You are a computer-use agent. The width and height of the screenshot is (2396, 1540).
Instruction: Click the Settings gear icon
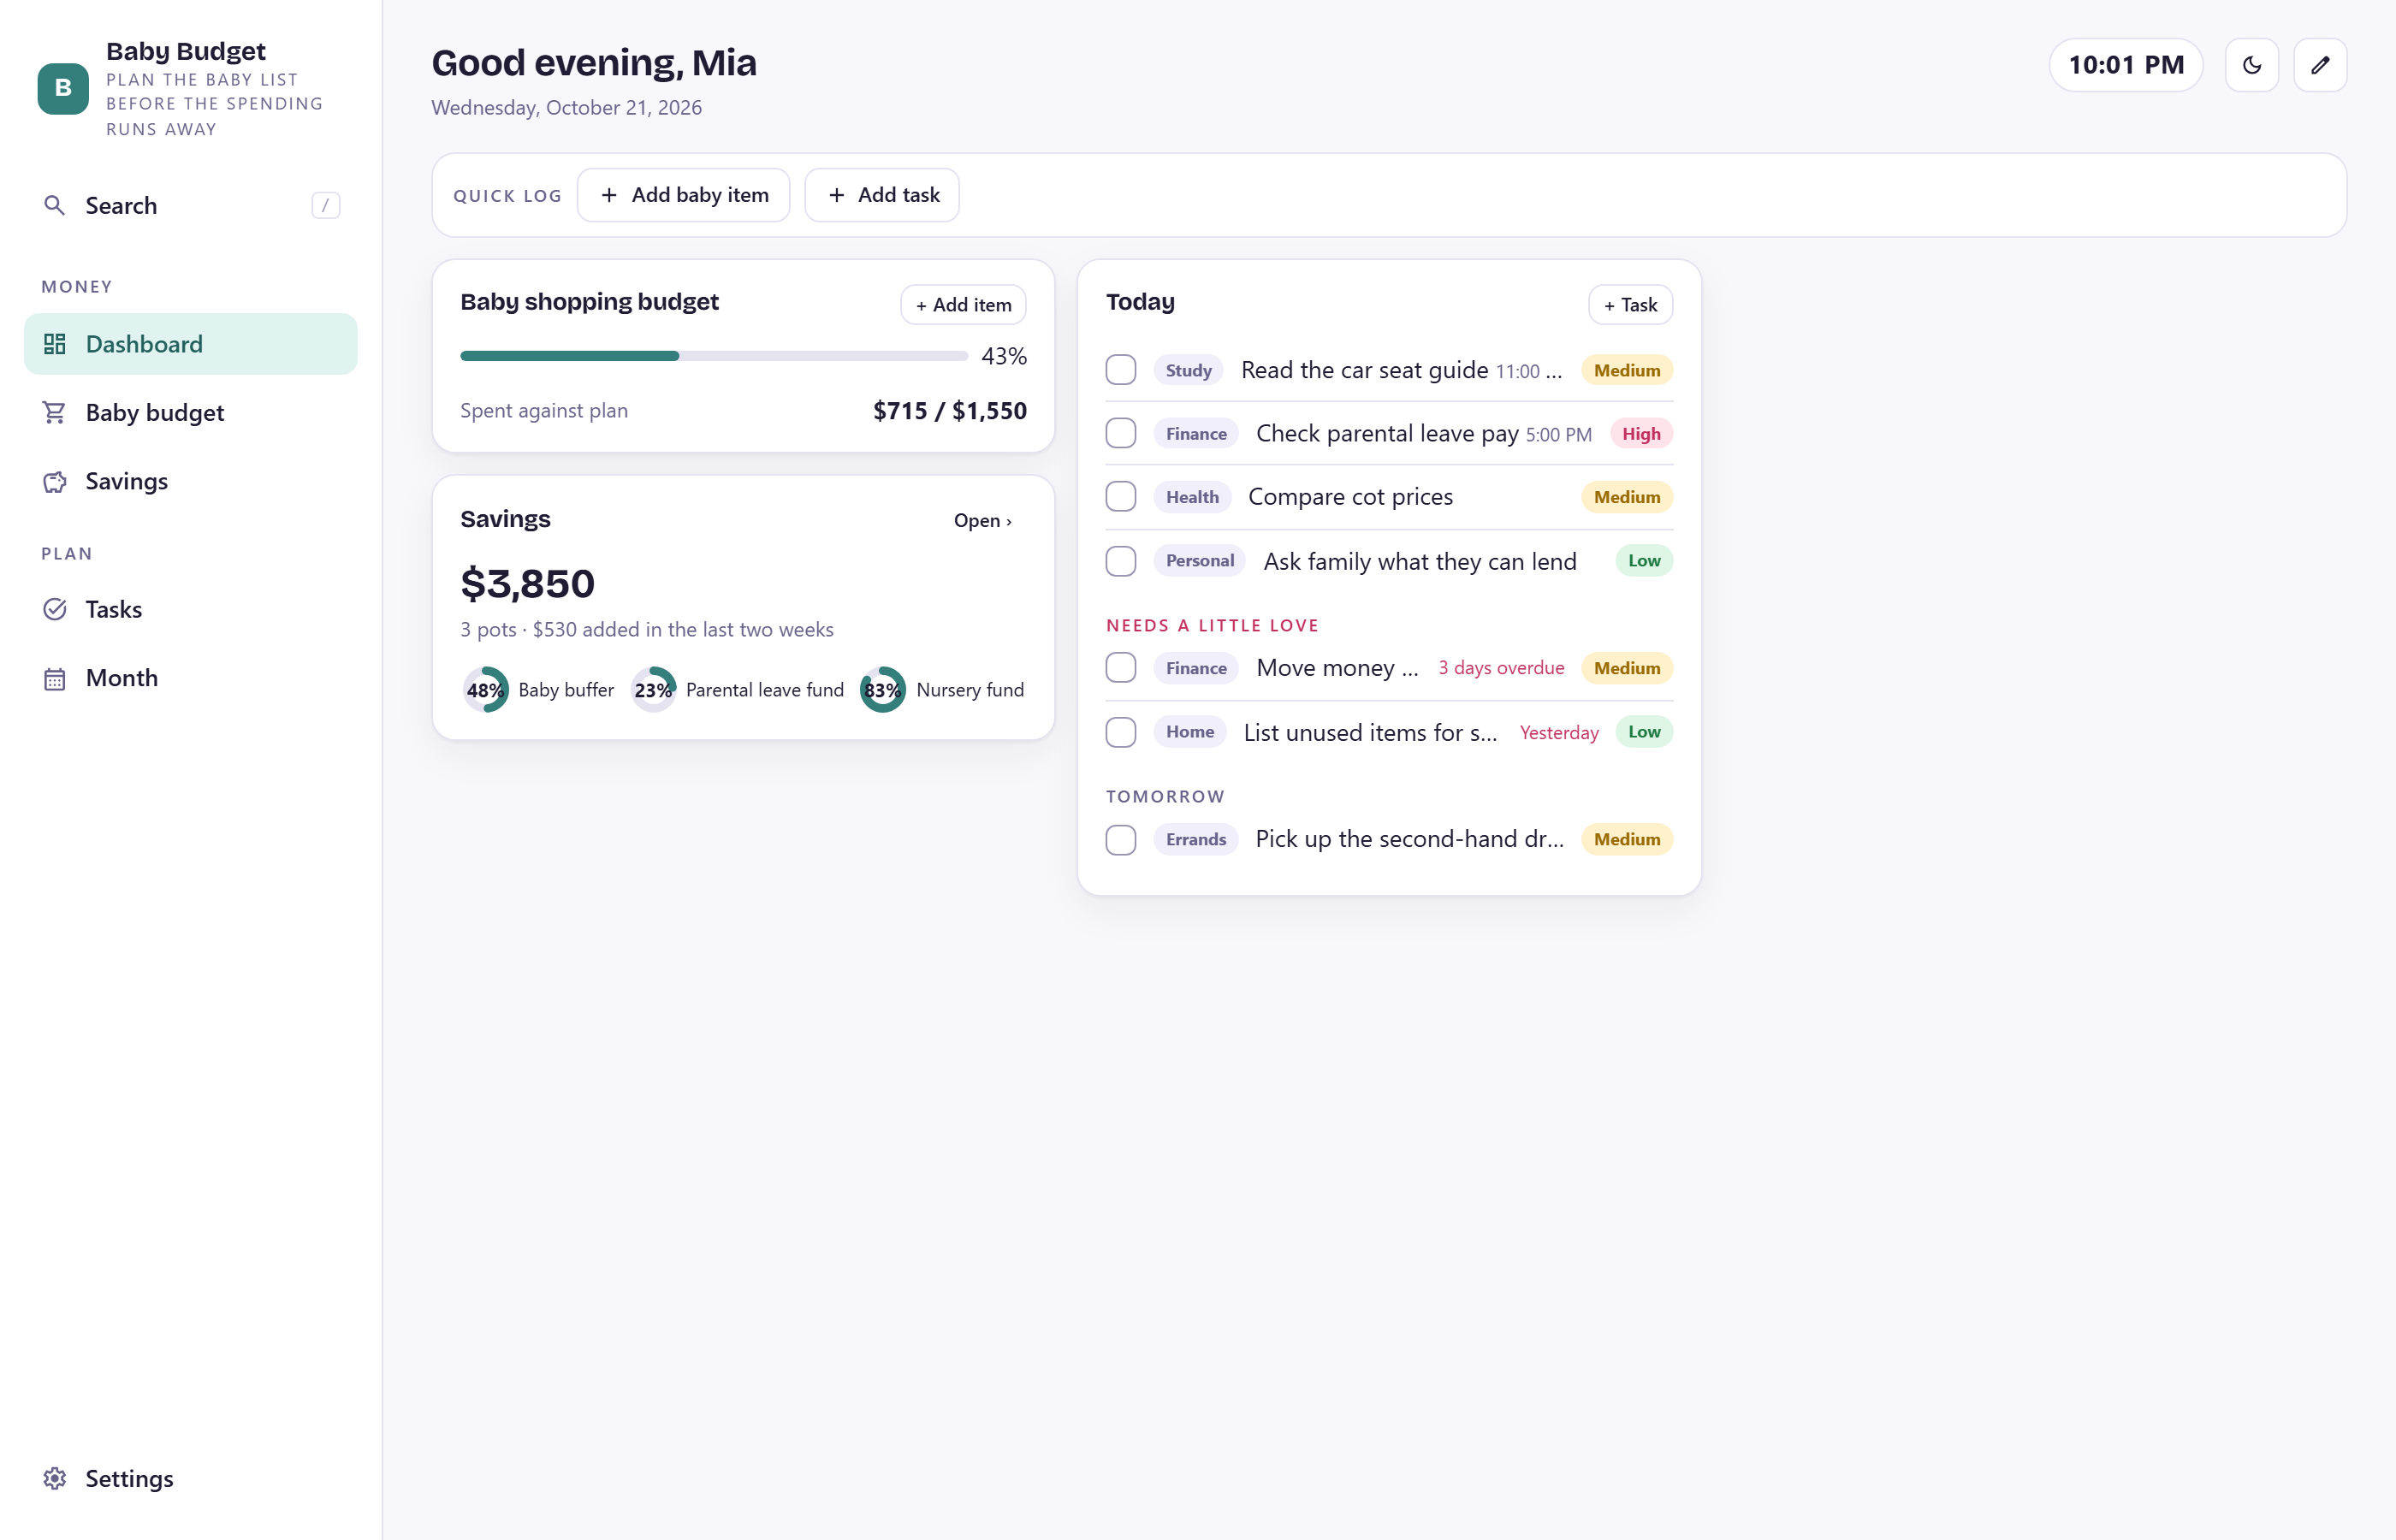click(55, 1478)
